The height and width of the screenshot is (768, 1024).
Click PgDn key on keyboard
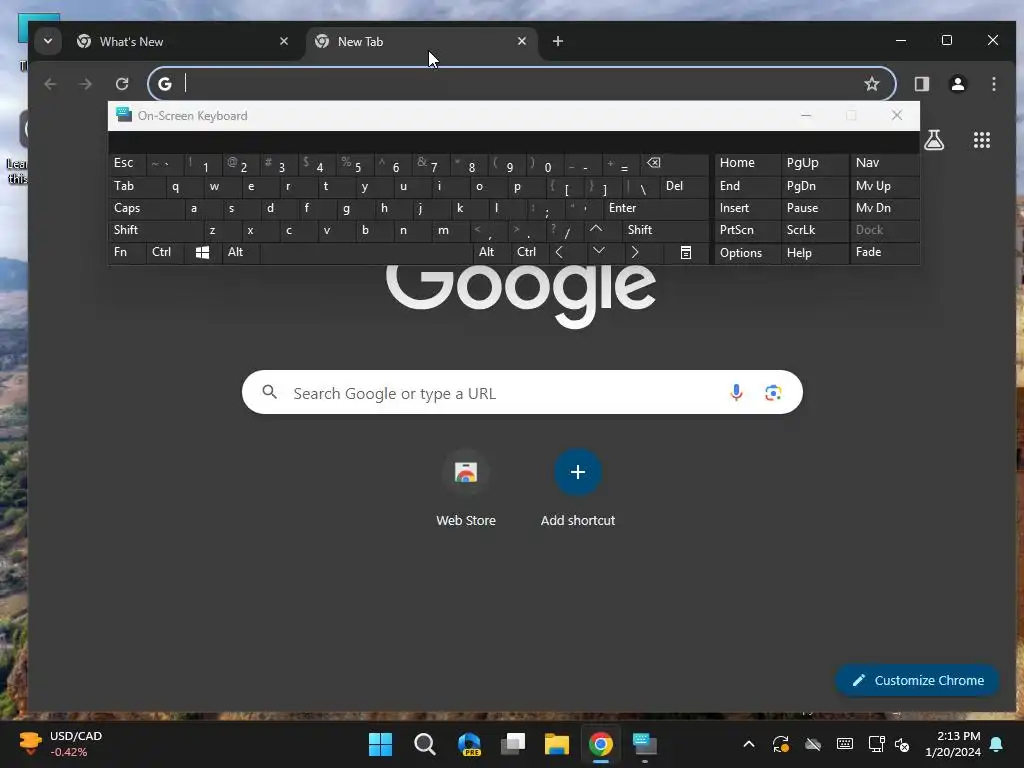(814, 186)
